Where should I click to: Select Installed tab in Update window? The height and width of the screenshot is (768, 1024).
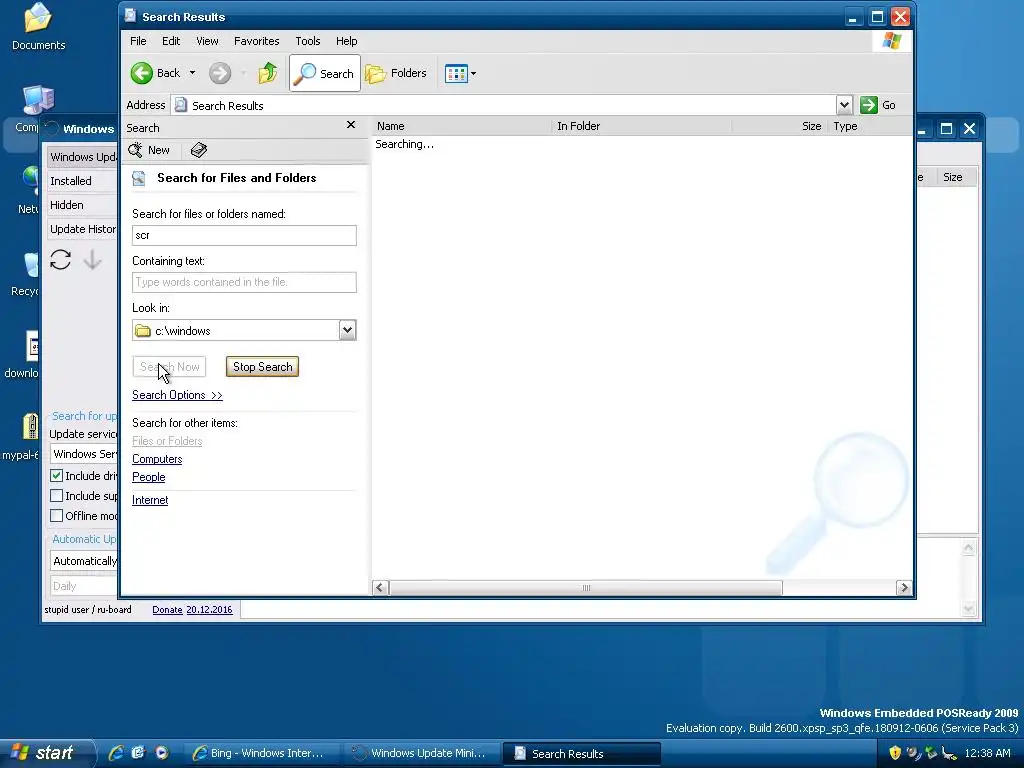(82, 181)
